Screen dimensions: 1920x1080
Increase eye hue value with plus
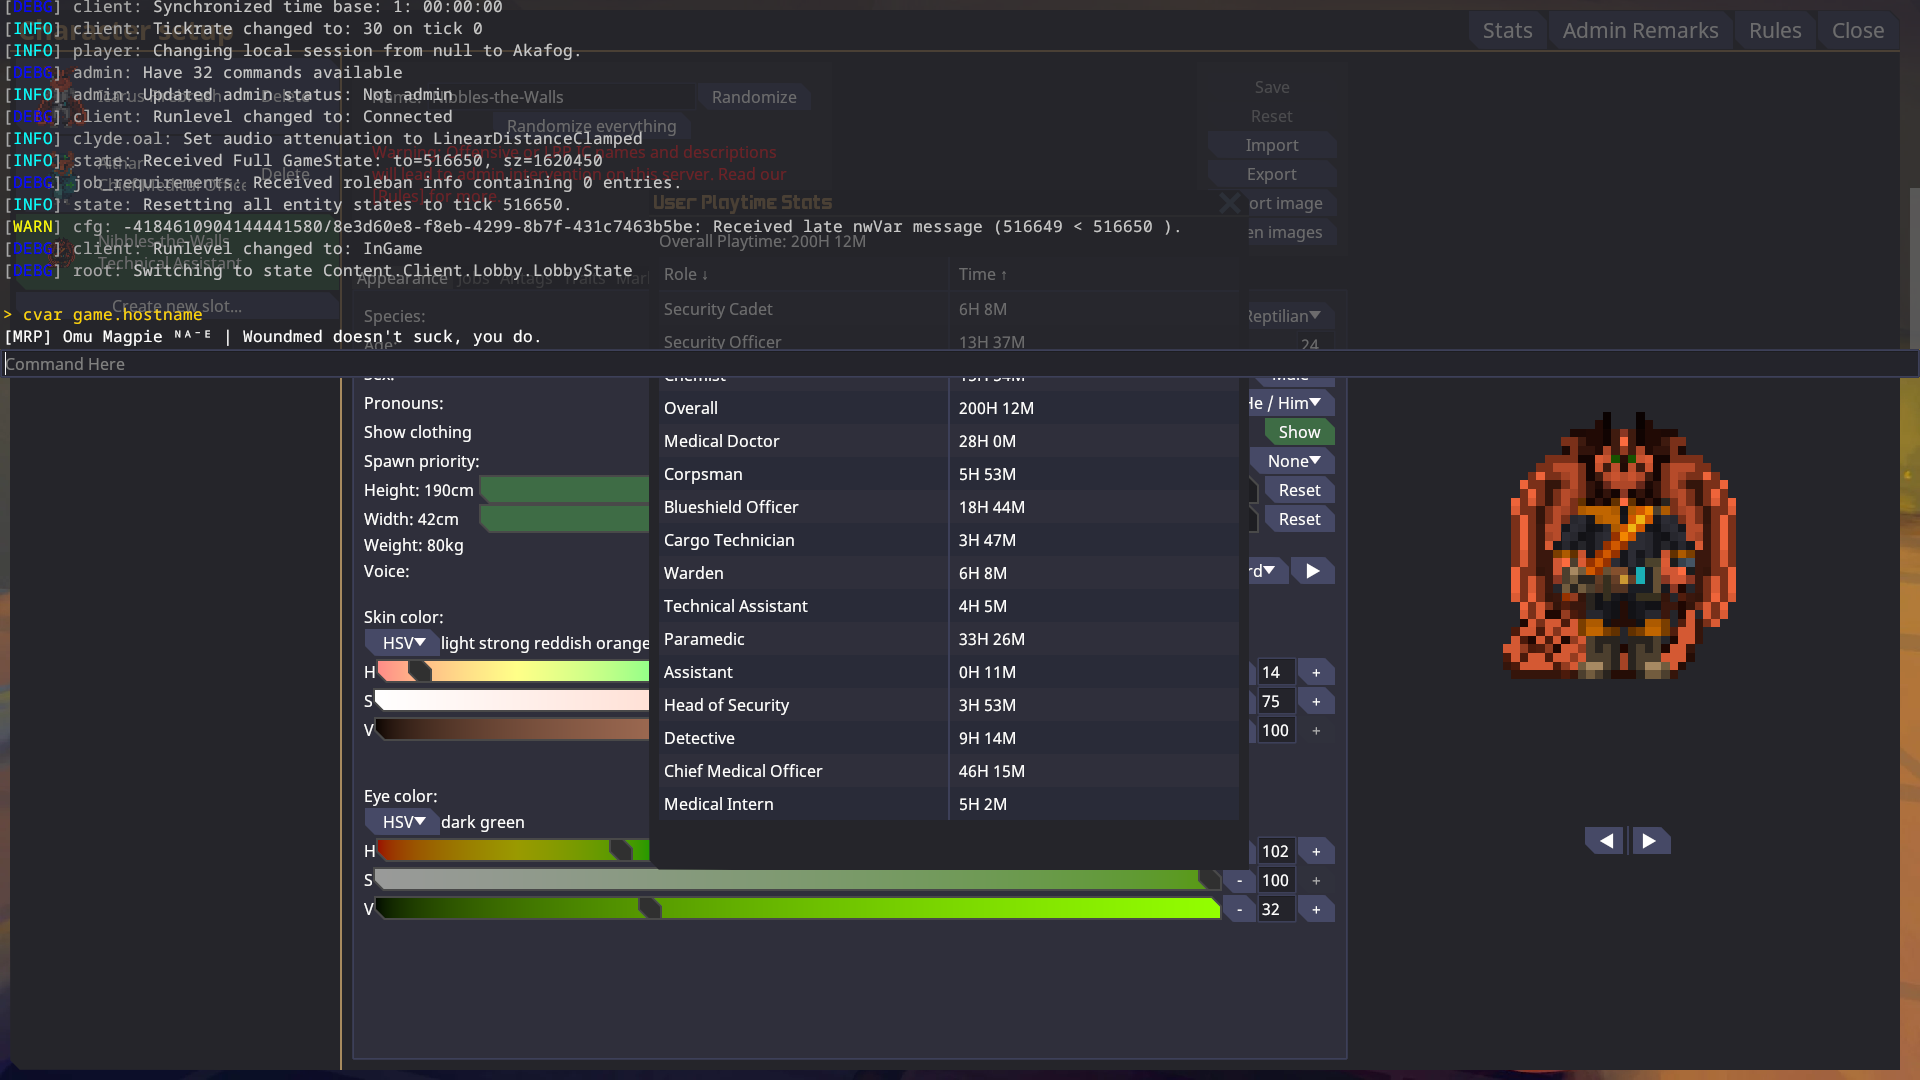pos(1316,852)
